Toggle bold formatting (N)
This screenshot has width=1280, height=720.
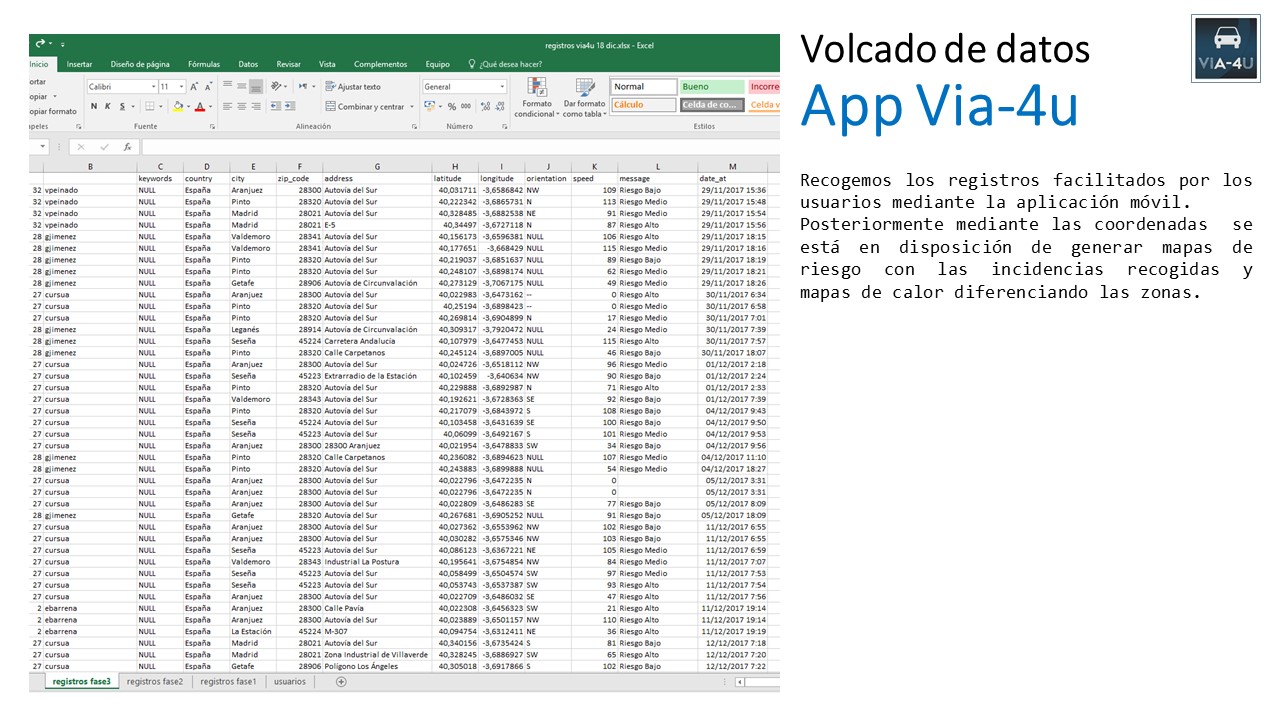(x=94, y=107)
